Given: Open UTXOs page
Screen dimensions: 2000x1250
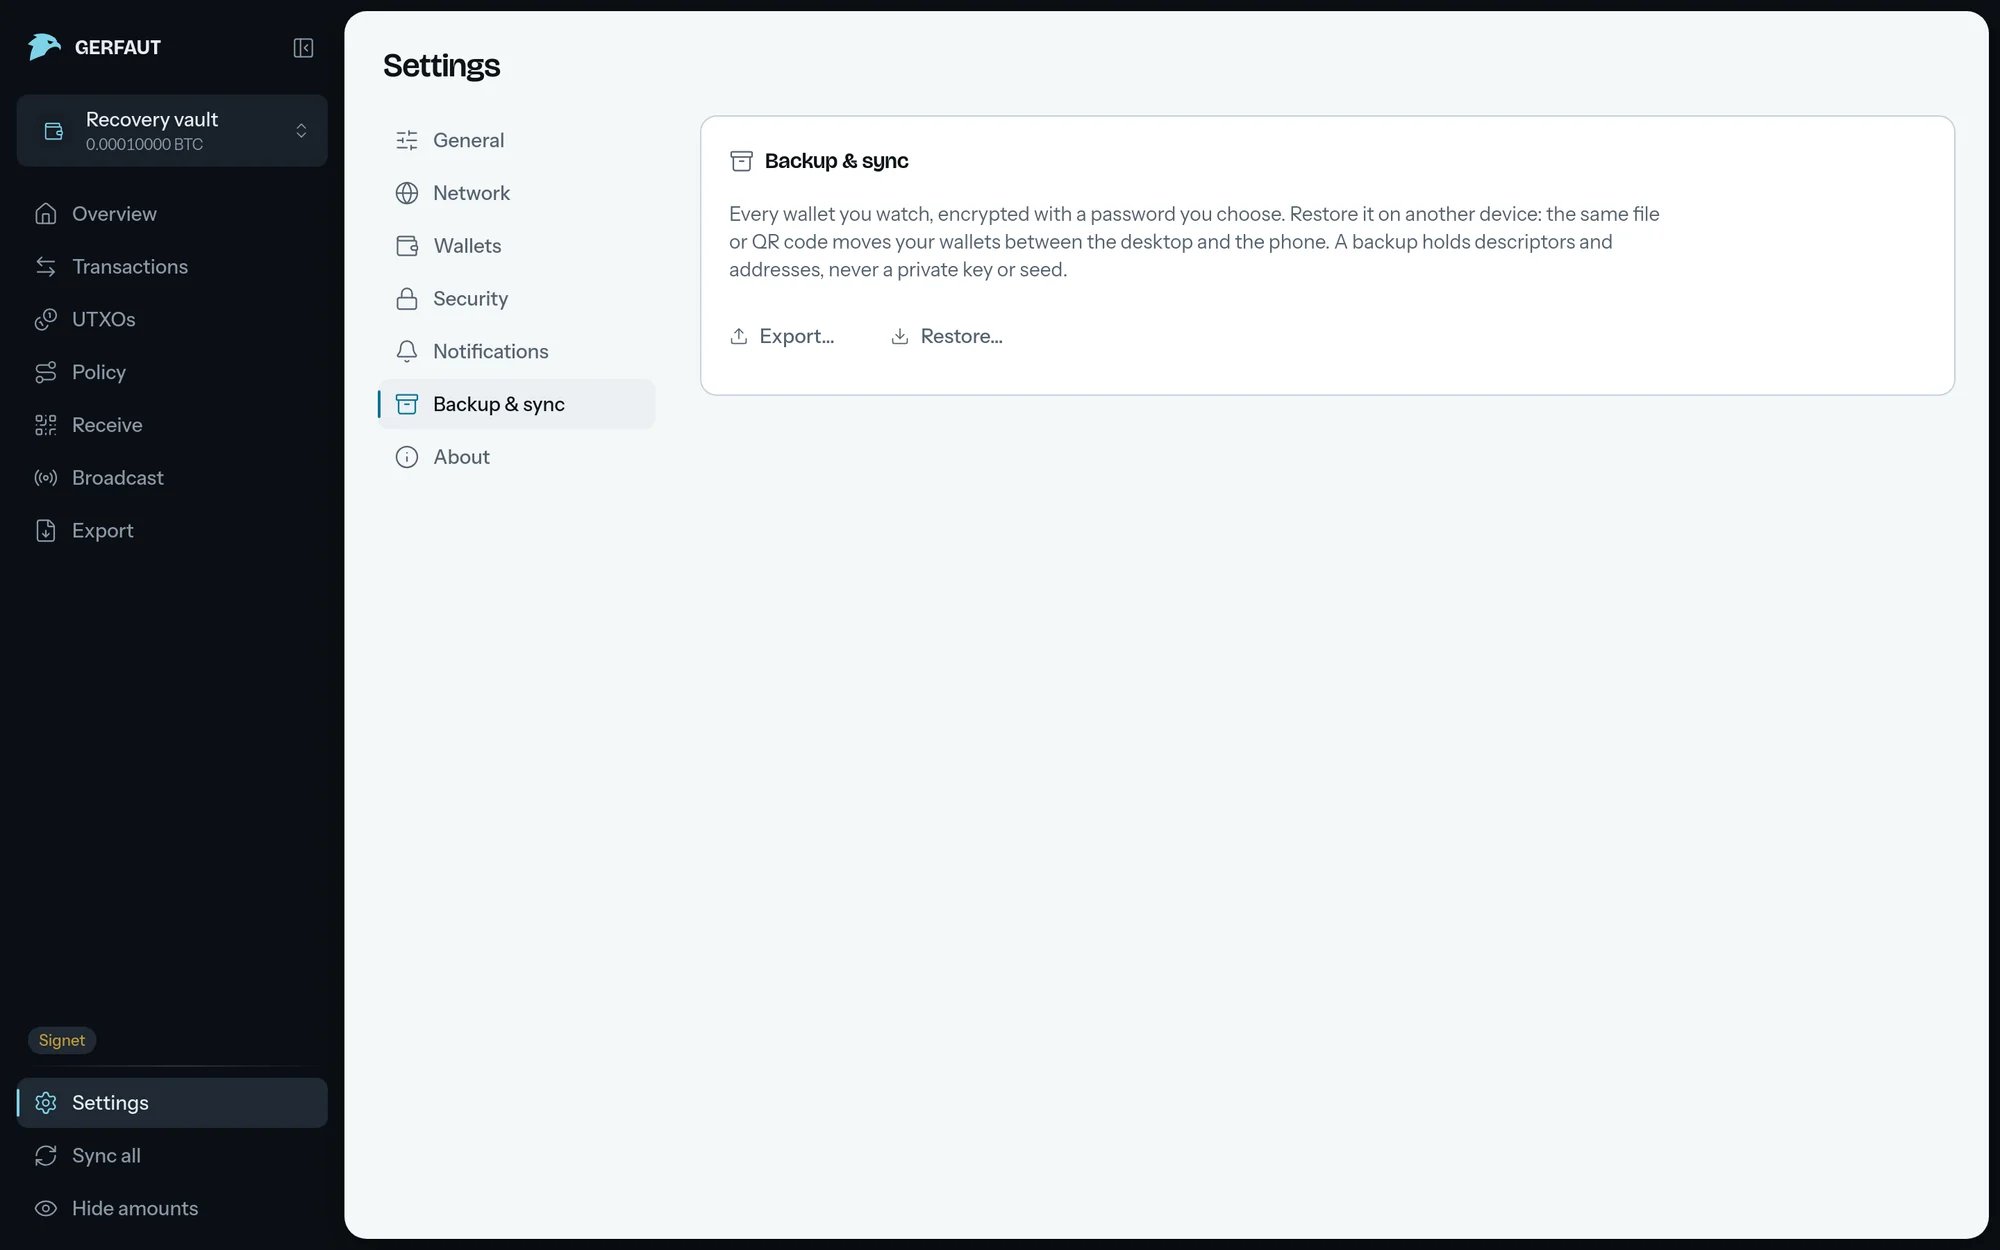Looking at the screenshot, I should click(172, 320).
